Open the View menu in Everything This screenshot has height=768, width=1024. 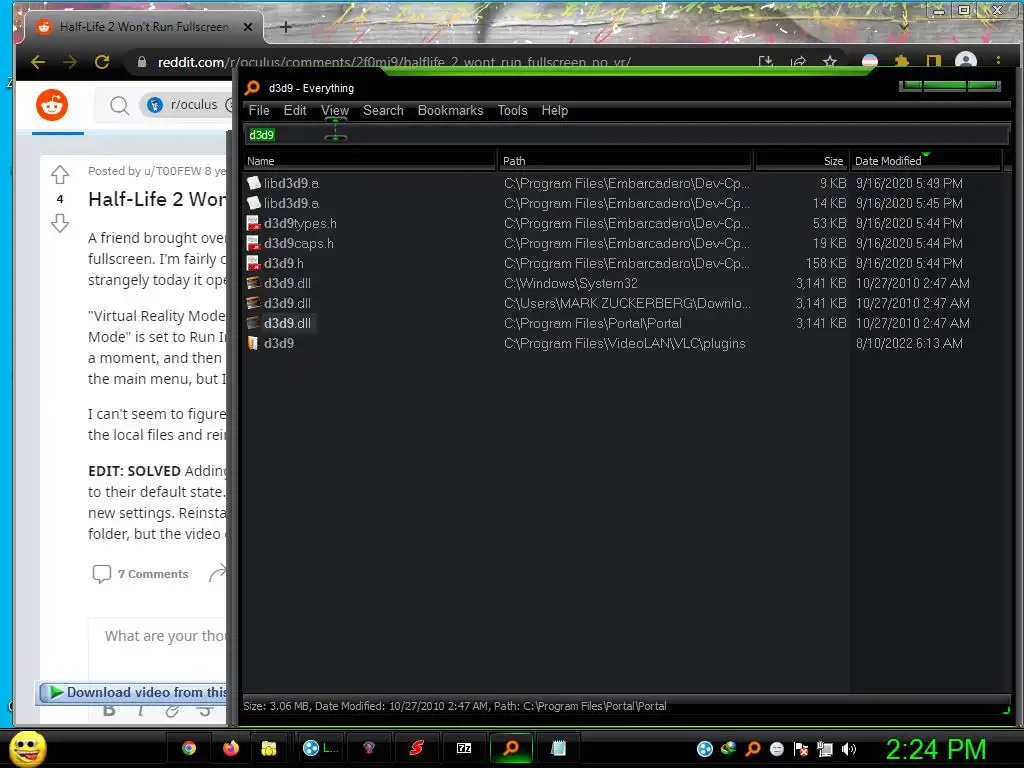[x=334, y=110]
